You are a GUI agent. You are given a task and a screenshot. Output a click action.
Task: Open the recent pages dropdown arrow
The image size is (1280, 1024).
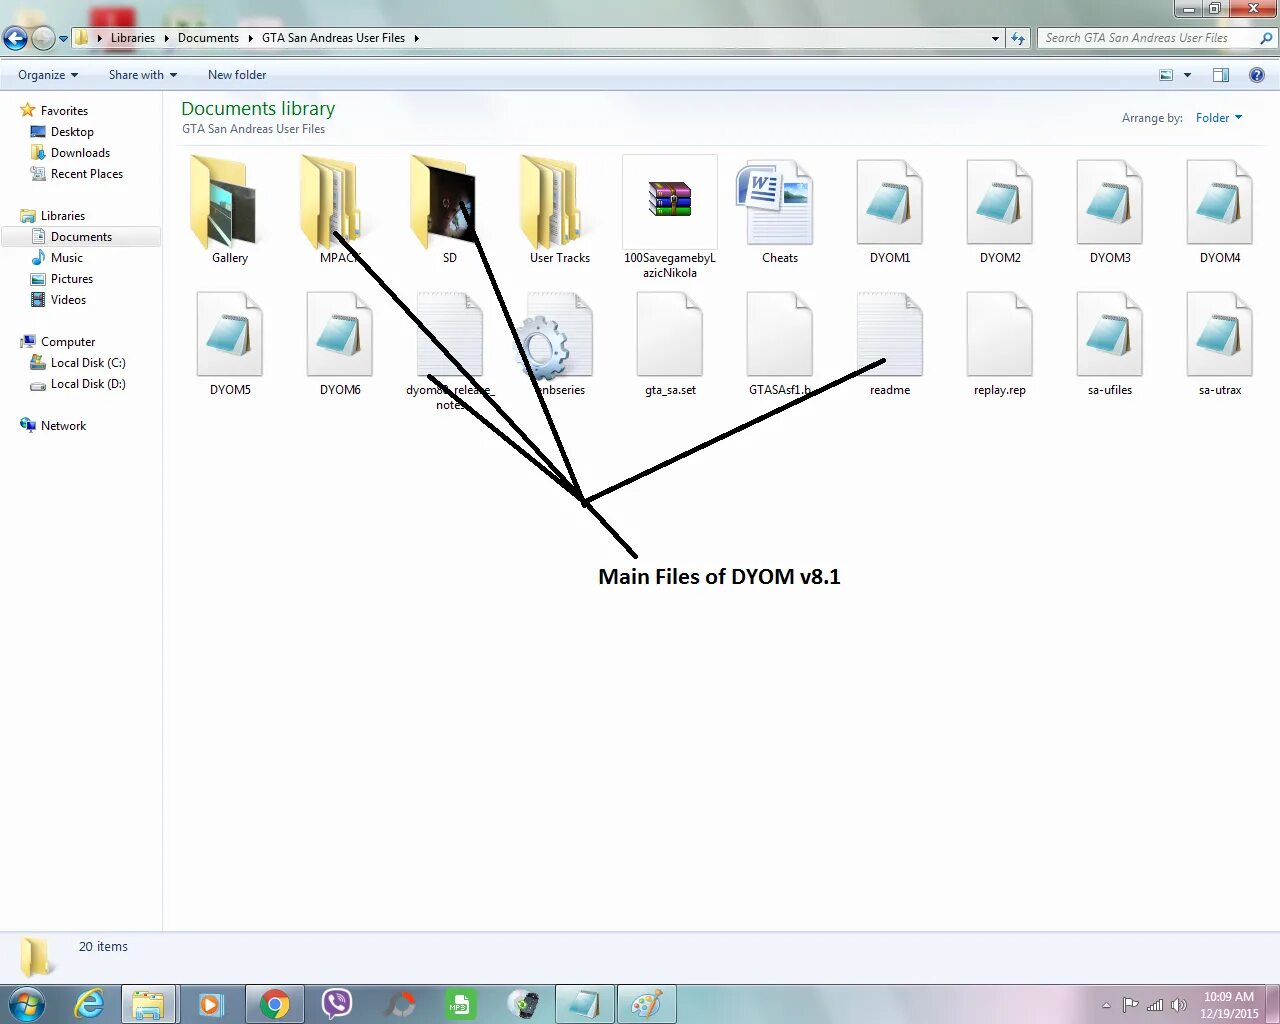pyautogui.click(x=64, y=39)
